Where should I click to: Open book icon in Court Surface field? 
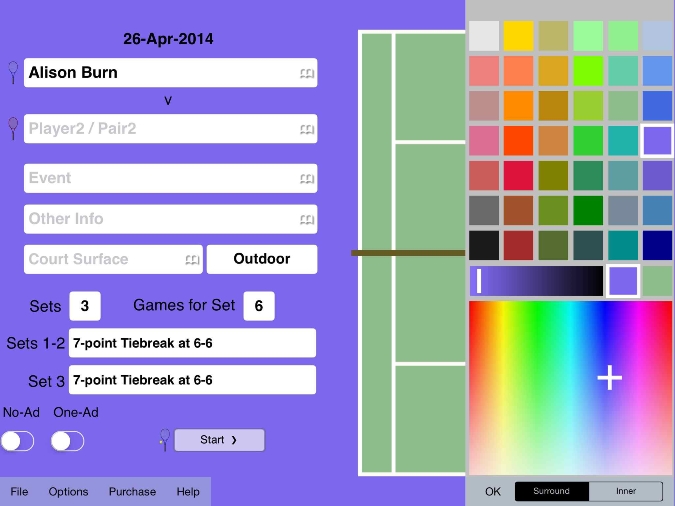192,260
